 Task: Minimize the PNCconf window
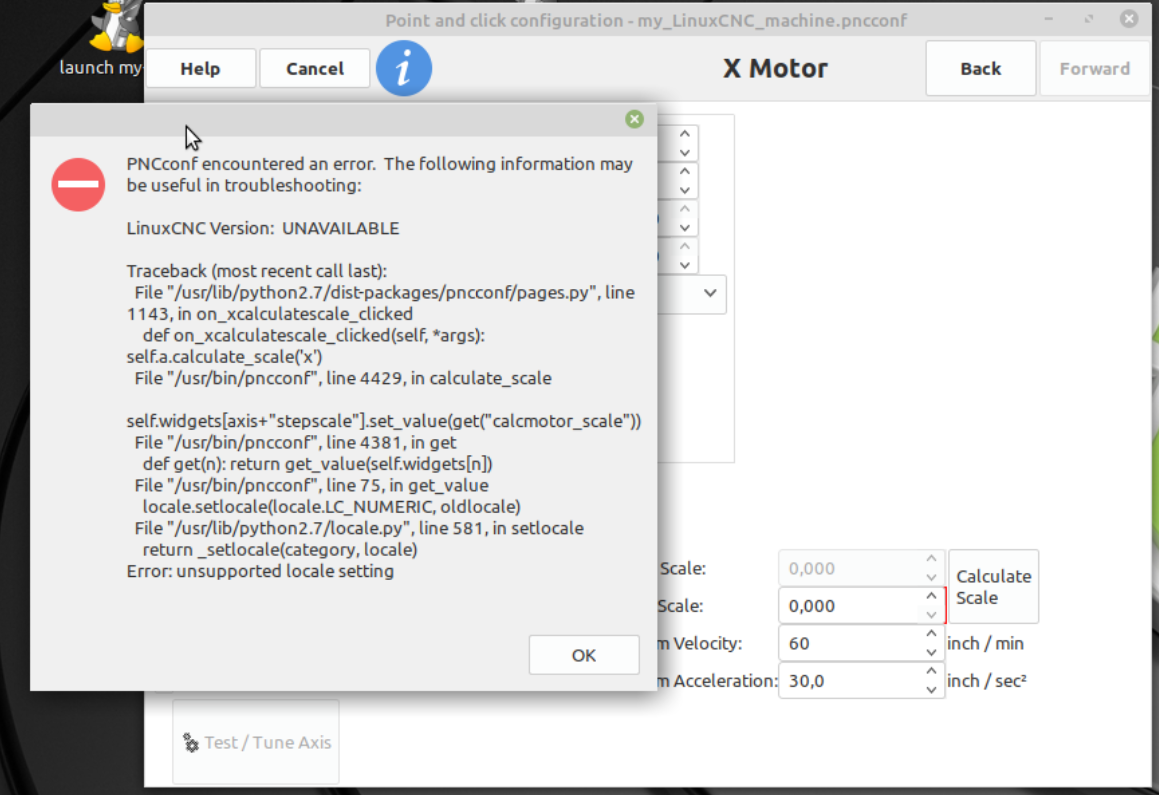1049,19
